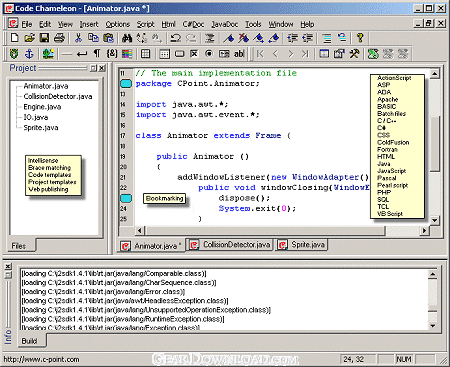Open Find with the binoculars icon
Screen dimensions: 450x367
127,38
